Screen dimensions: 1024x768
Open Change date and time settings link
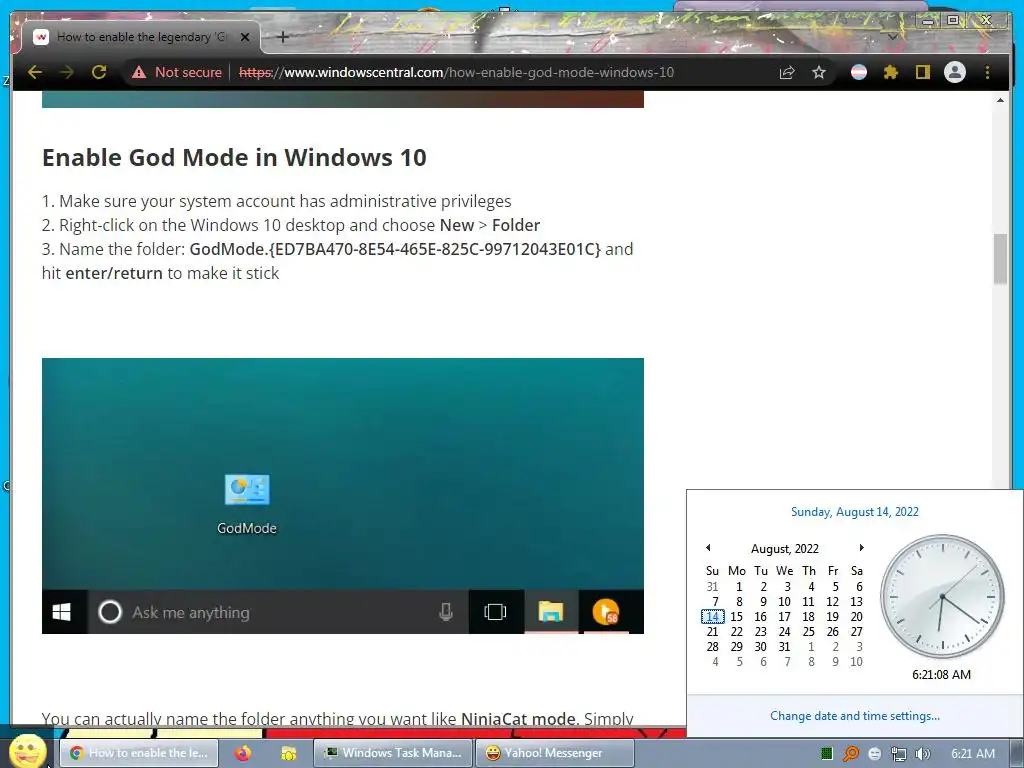(x=855, y=716)
